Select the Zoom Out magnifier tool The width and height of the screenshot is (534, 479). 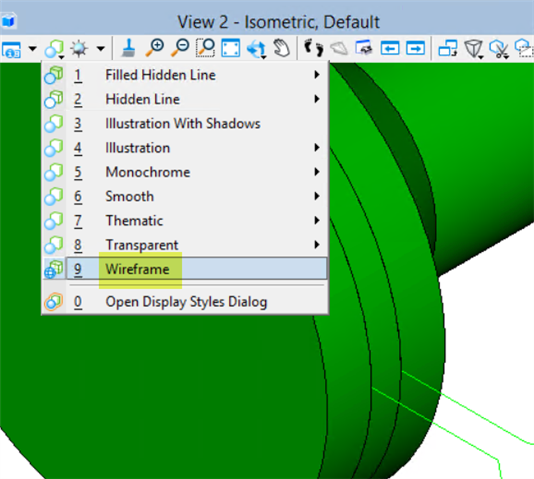180,48
